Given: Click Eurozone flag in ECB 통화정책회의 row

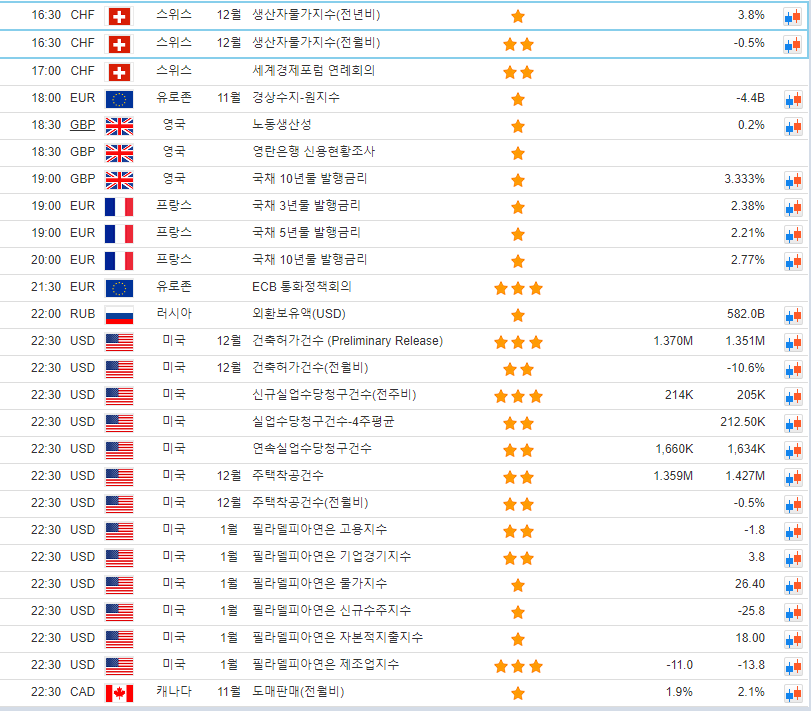Looking at the screenshot, I should (x=119, y=288).
